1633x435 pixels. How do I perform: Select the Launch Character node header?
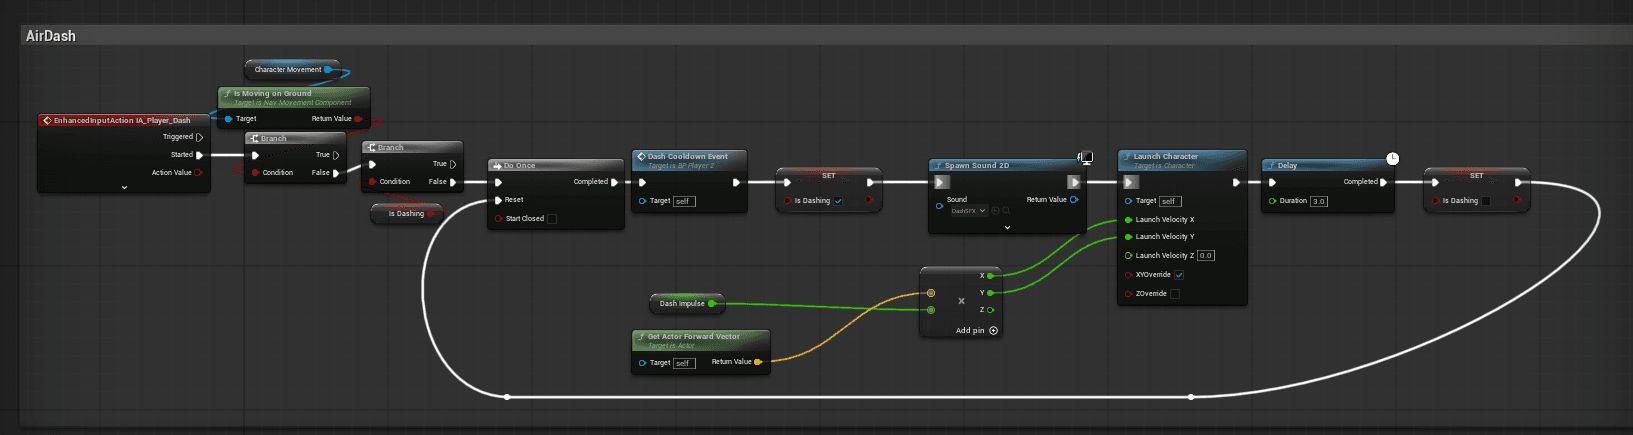tap(1182, 159)
